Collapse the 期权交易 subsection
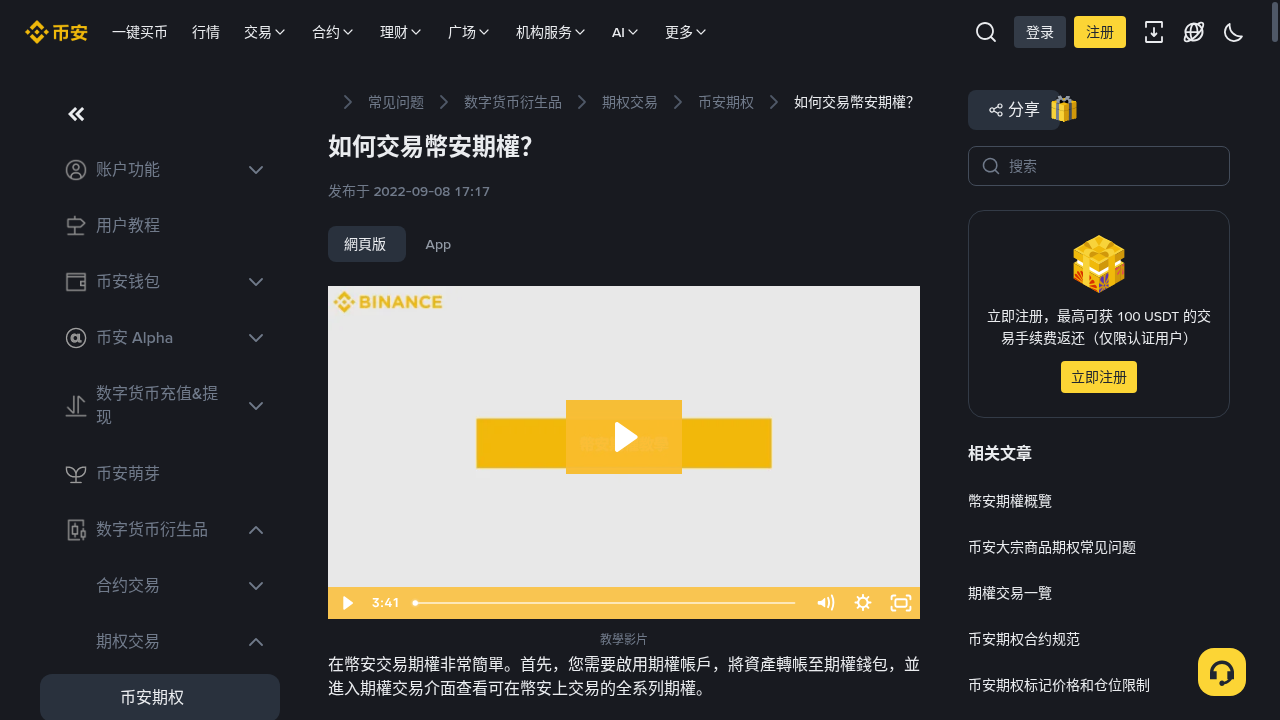Image resolution: width=1280 pixels, height=720 pixels. tap(256, 642)
